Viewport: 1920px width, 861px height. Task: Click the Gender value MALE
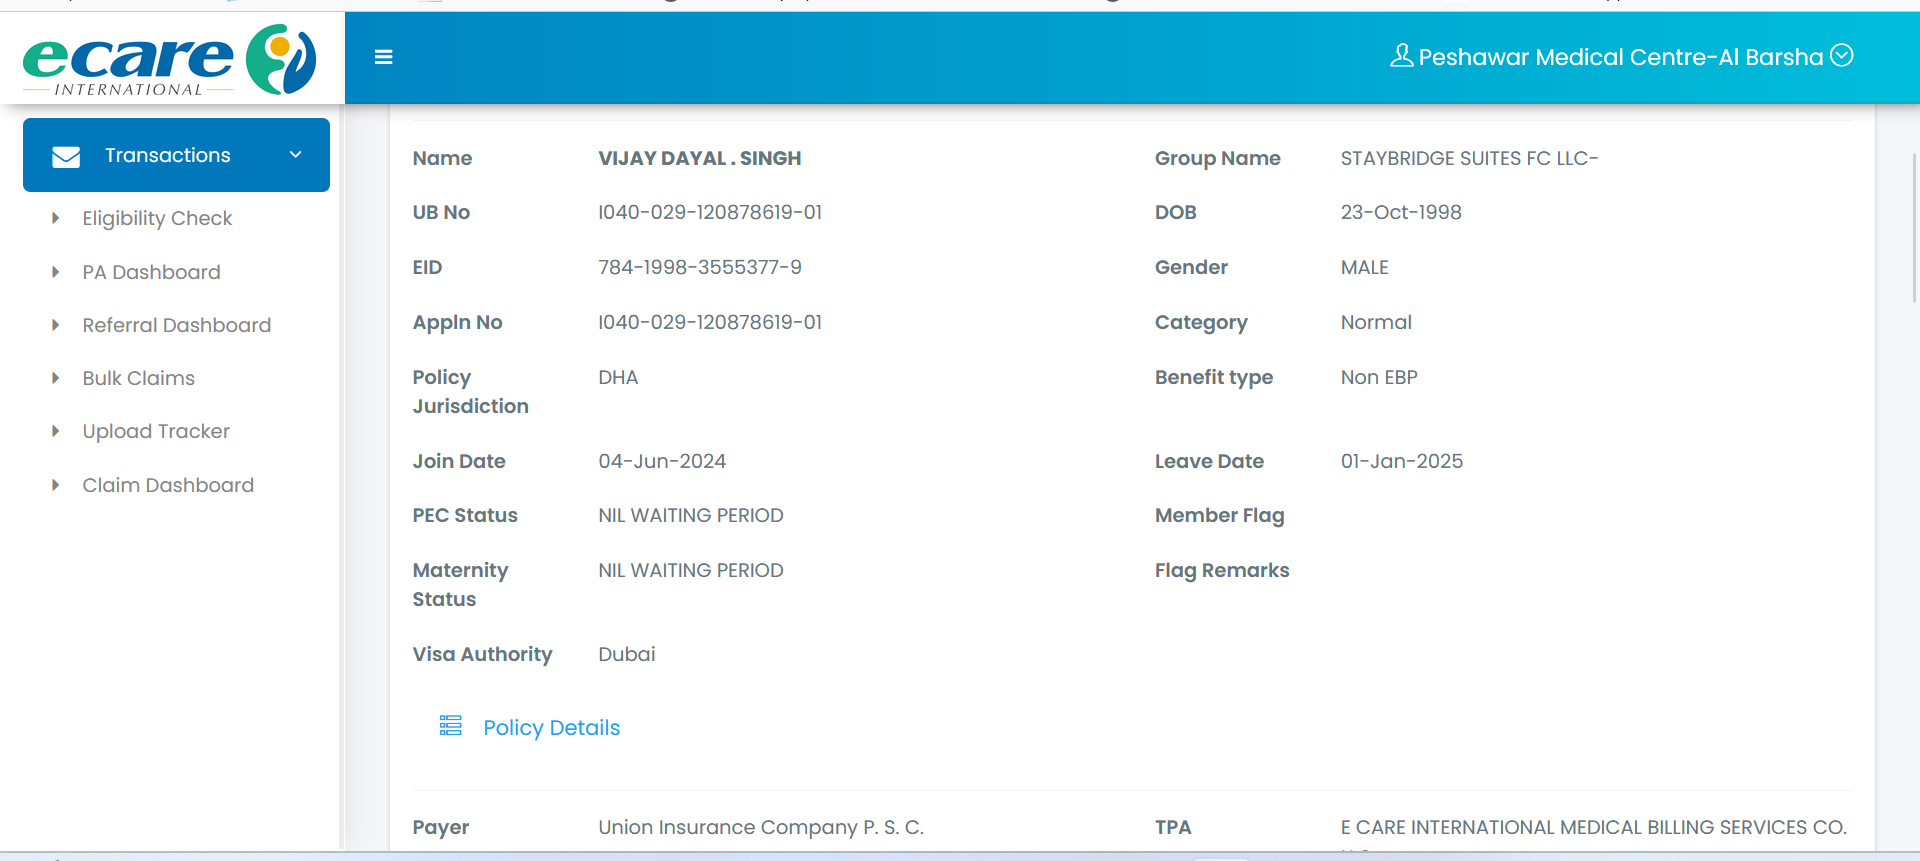(1365, 267)
